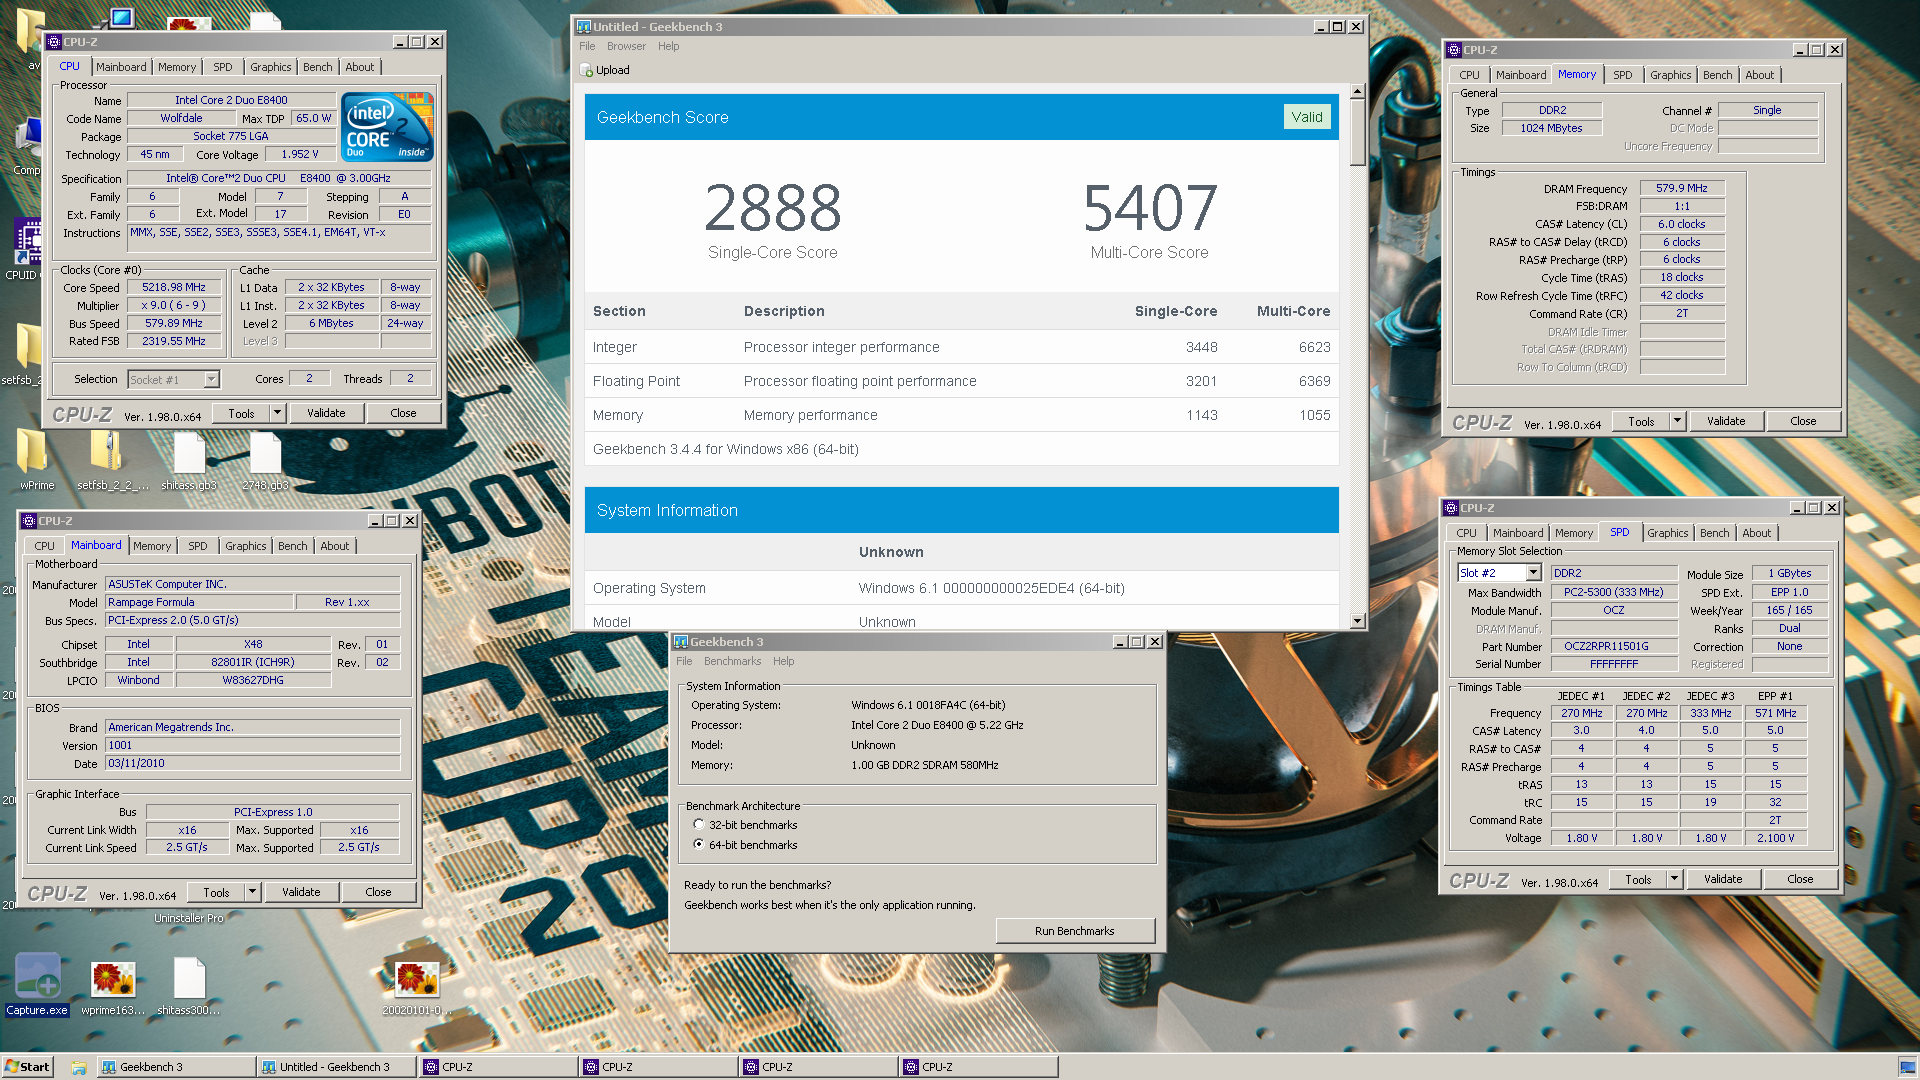Switch to Bench tab in CPU window

click(x=318, y=67)
